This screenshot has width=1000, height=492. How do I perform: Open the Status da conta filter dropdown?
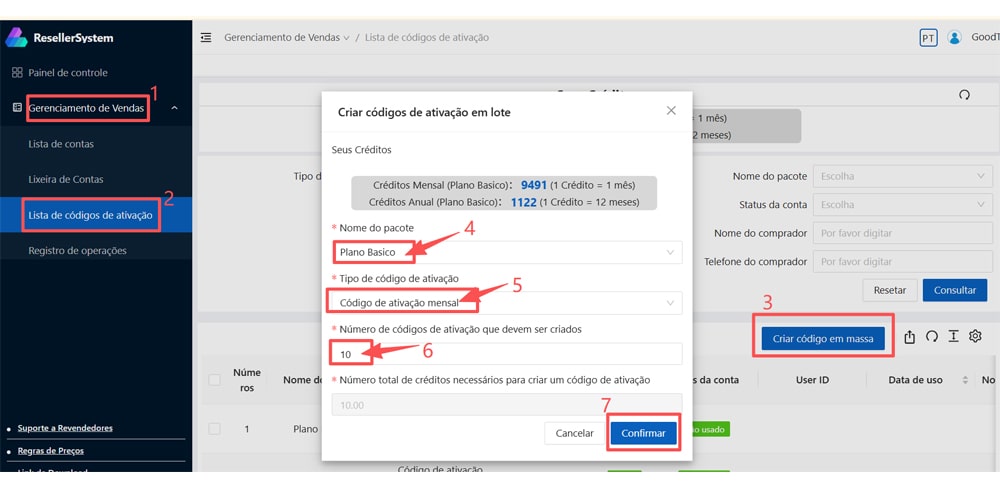coord(902,205)
